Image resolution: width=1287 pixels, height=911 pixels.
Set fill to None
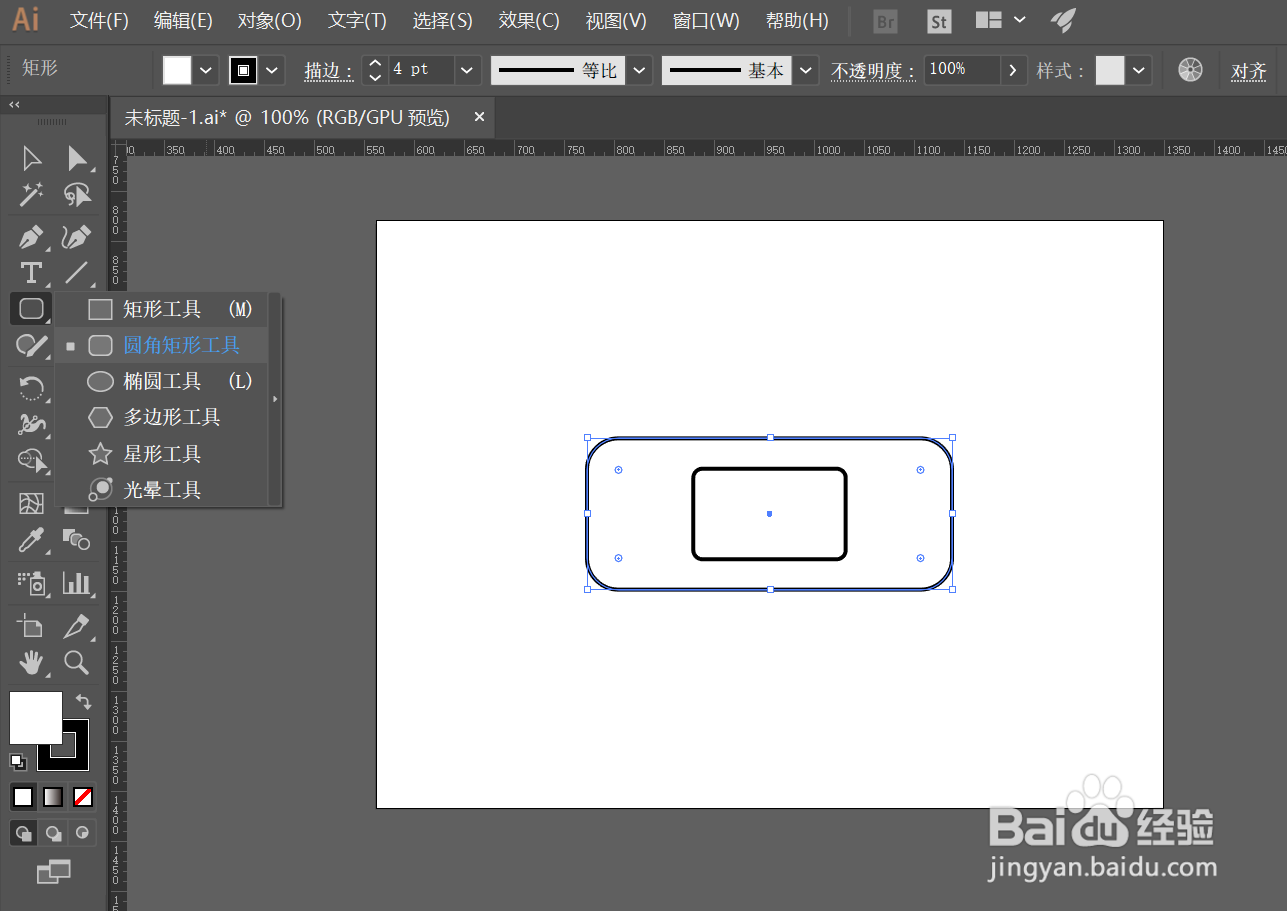point(83,797)
